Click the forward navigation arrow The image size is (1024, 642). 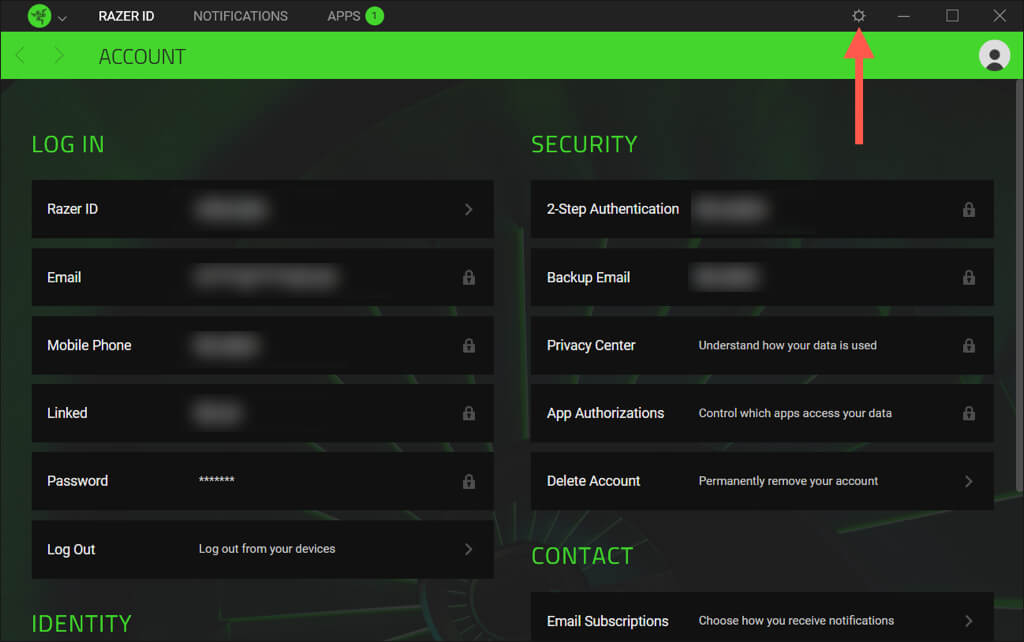pyautogui.click(x=59, y=56)
